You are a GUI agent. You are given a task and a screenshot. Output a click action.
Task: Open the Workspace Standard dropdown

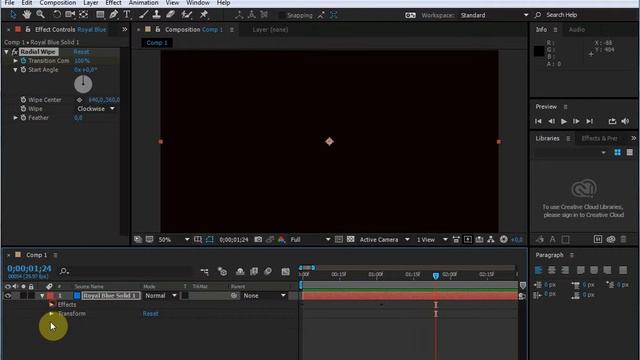tap(494, 15)
